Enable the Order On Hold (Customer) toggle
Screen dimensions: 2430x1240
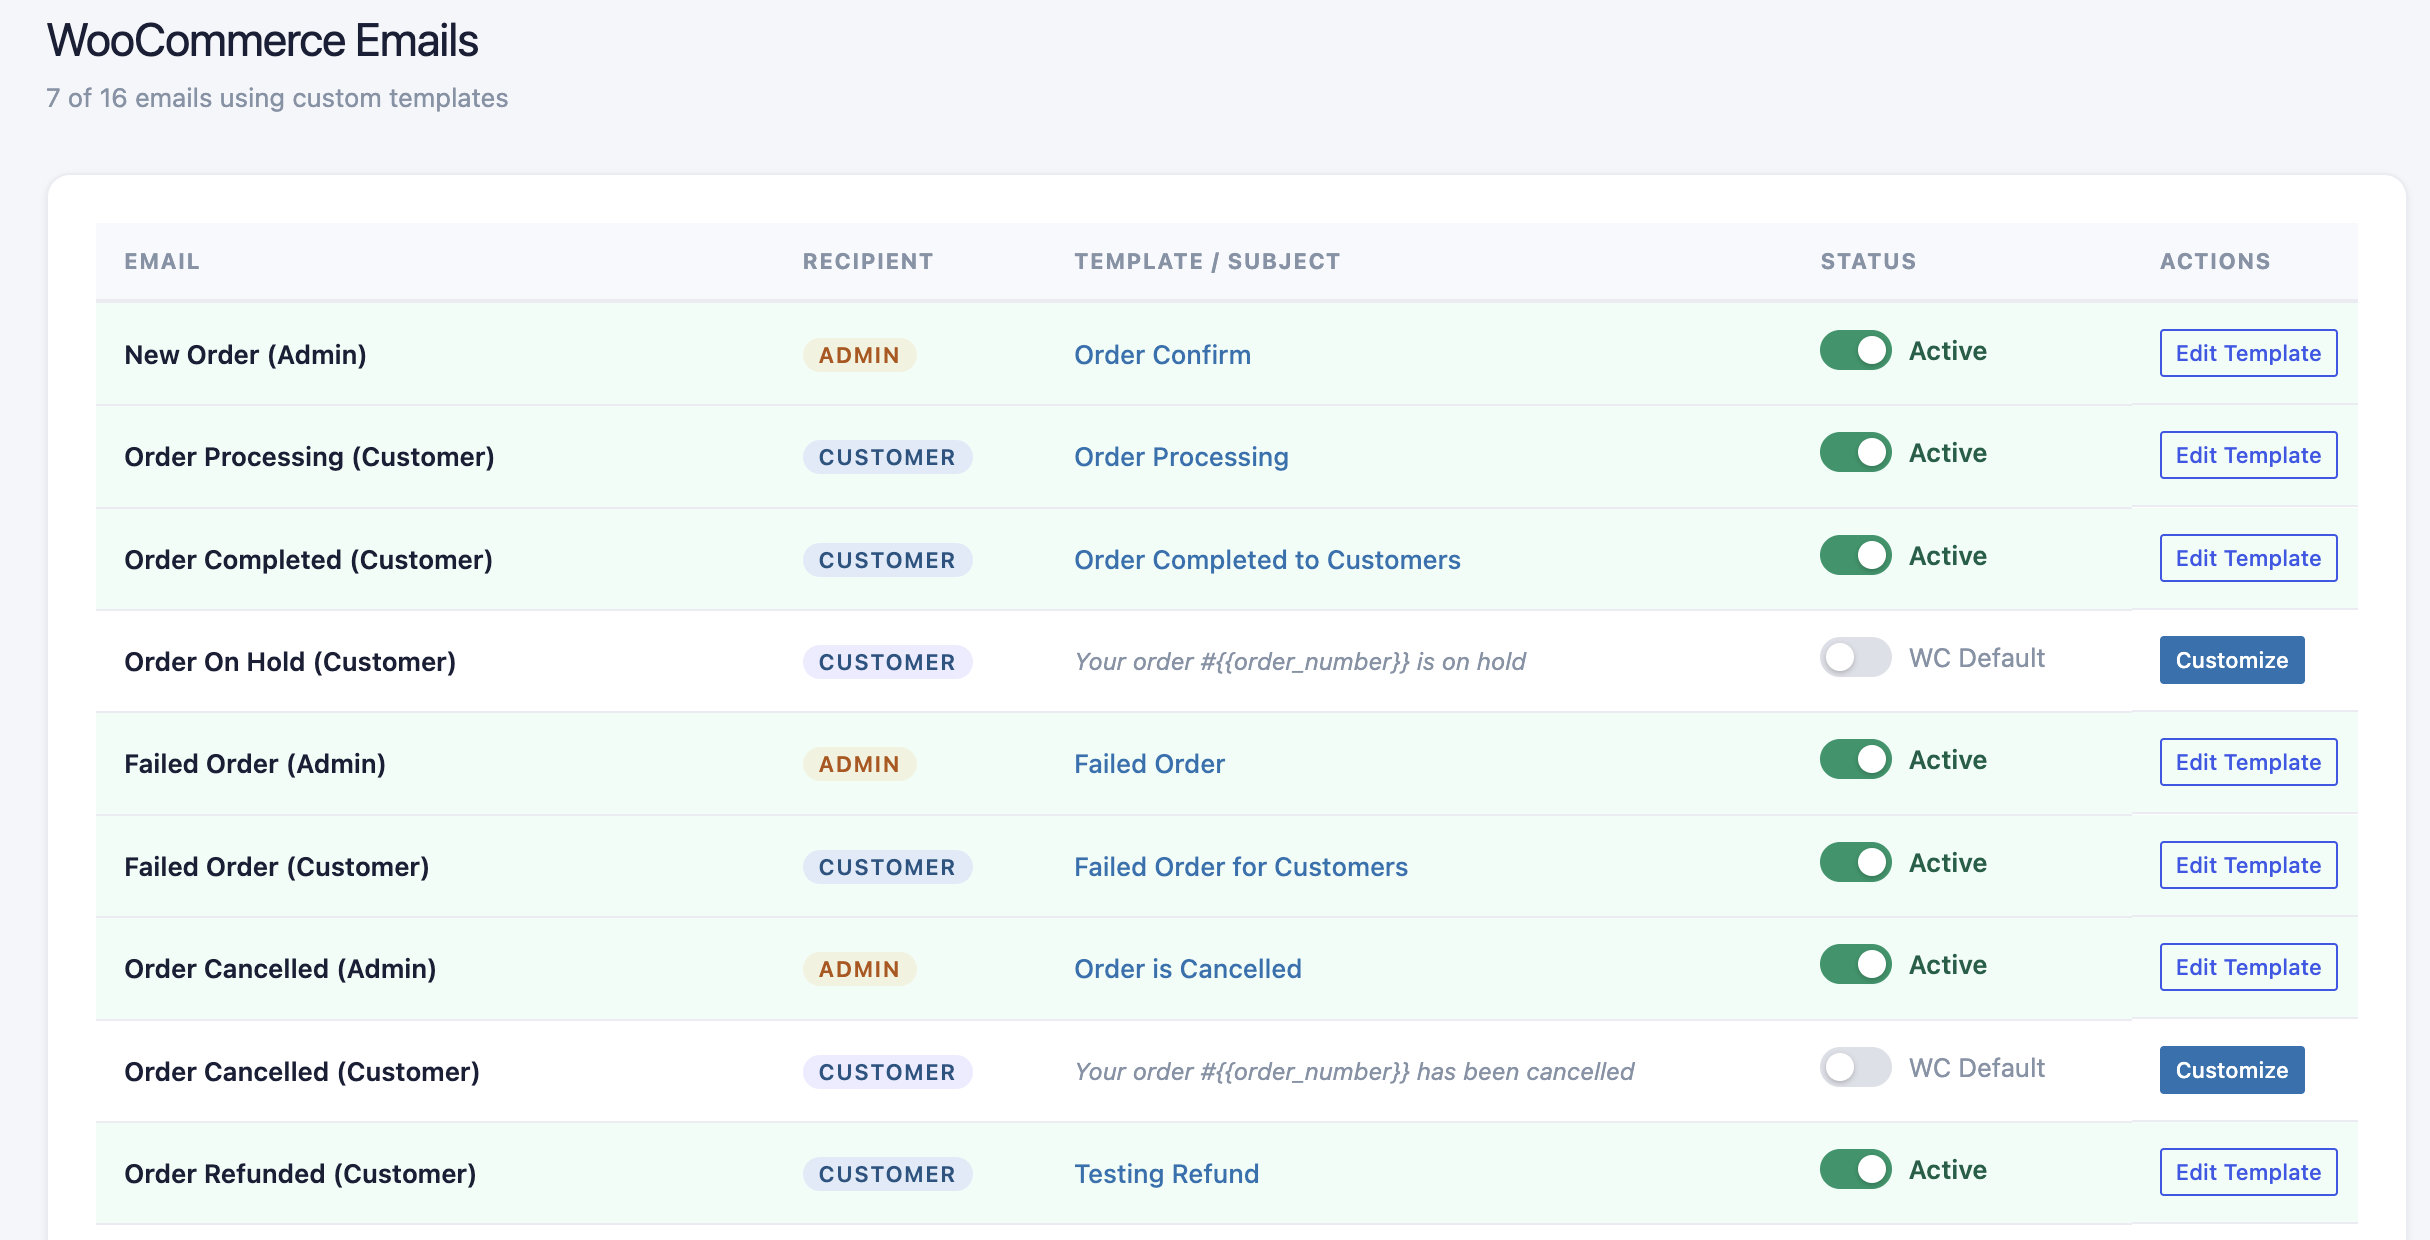(1855, 658)
